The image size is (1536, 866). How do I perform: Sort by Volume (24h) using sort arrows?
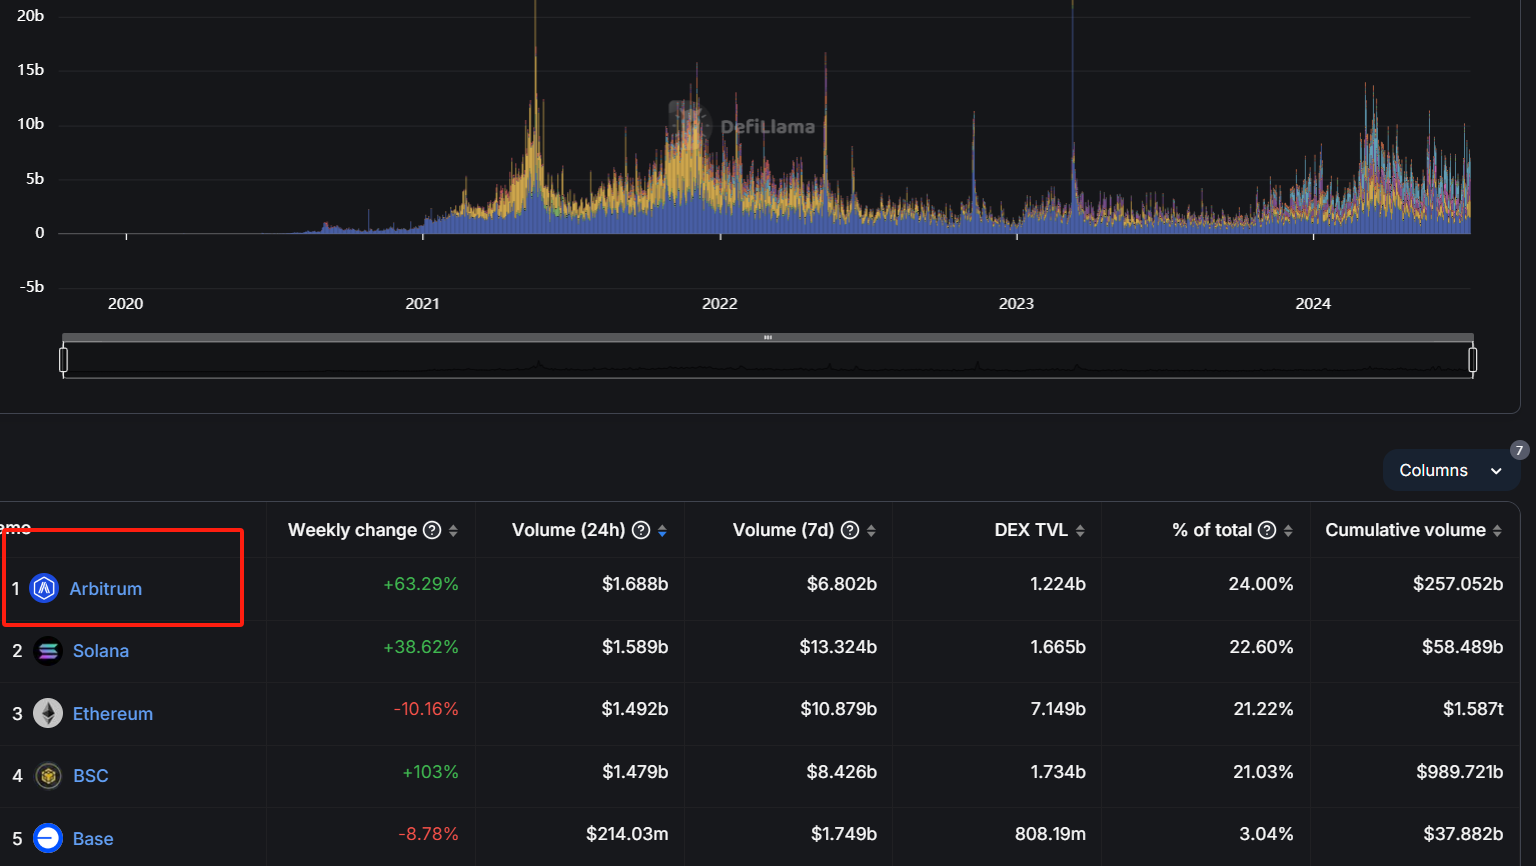tap(663, 531)
